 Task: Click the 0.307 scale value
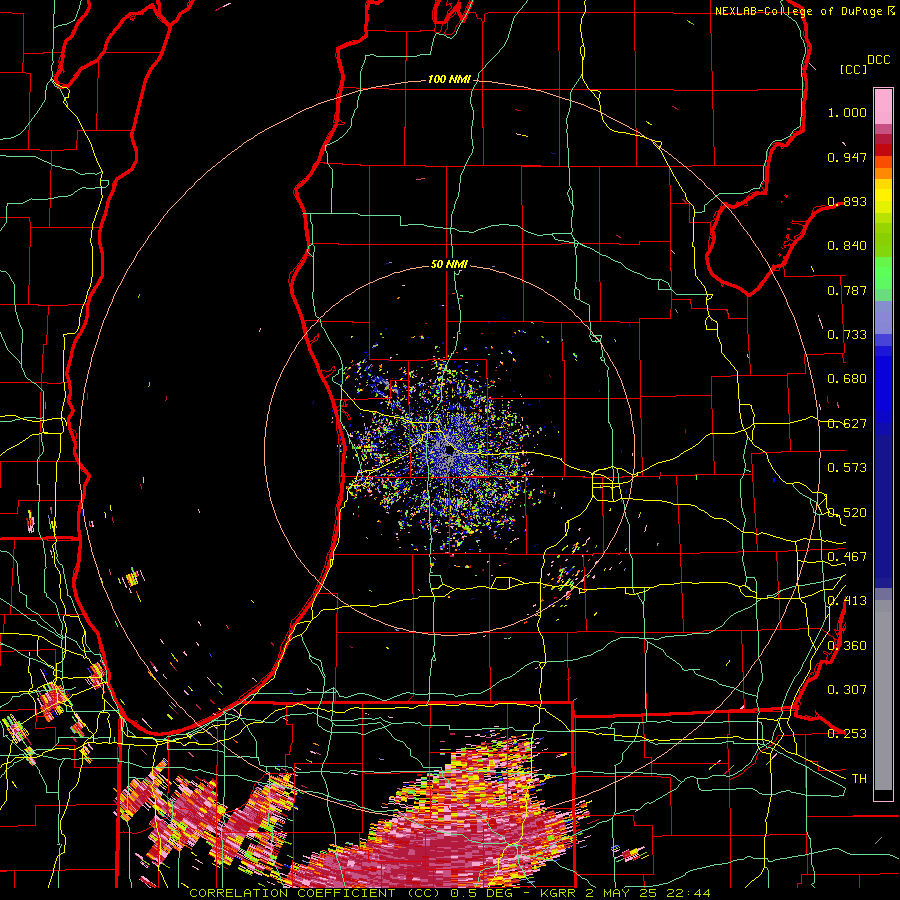point(847,690)
